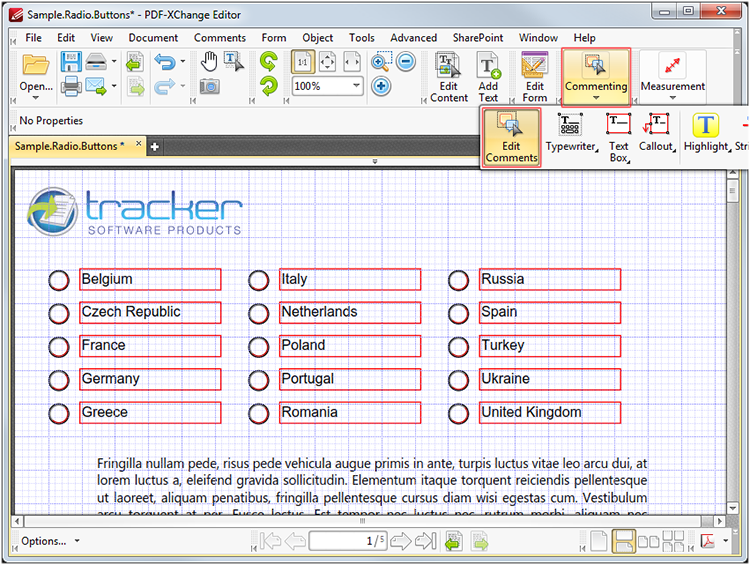Click the Zoom In plus button
Viewport: 750px width, 565px height.
381,86
